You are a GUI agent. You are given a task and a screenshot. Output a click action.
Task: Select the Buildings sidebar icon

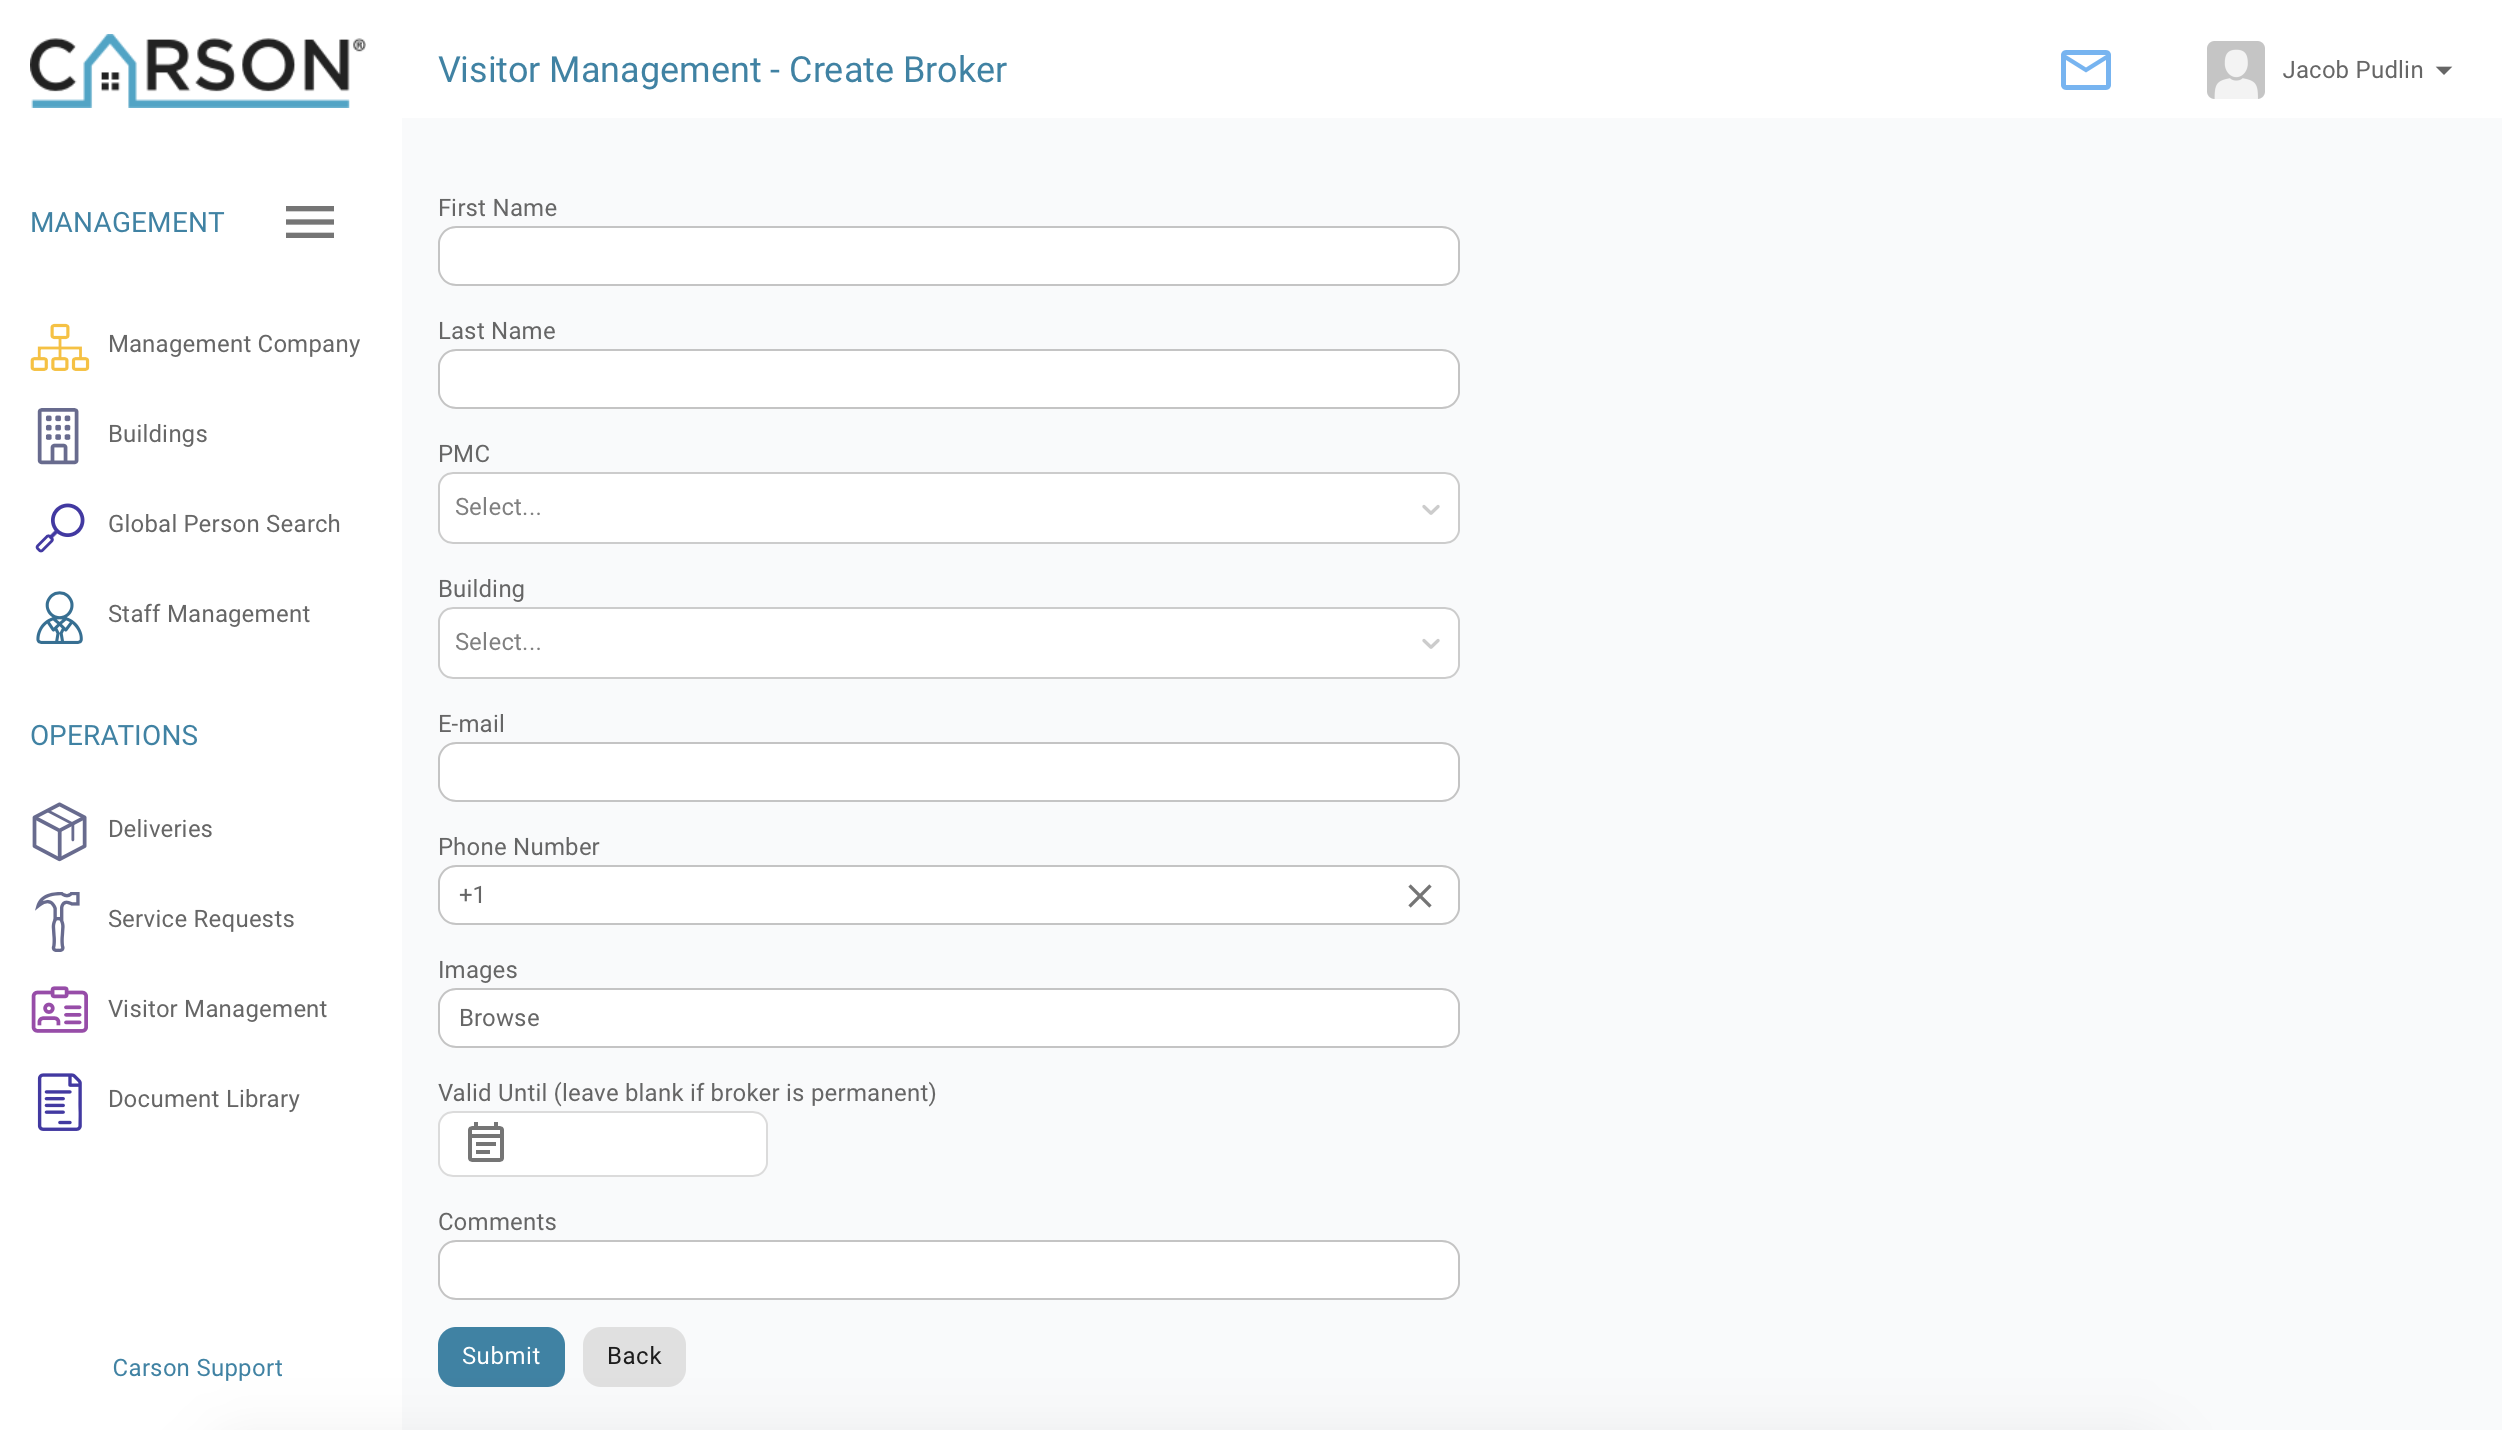[x=57, y=434]
